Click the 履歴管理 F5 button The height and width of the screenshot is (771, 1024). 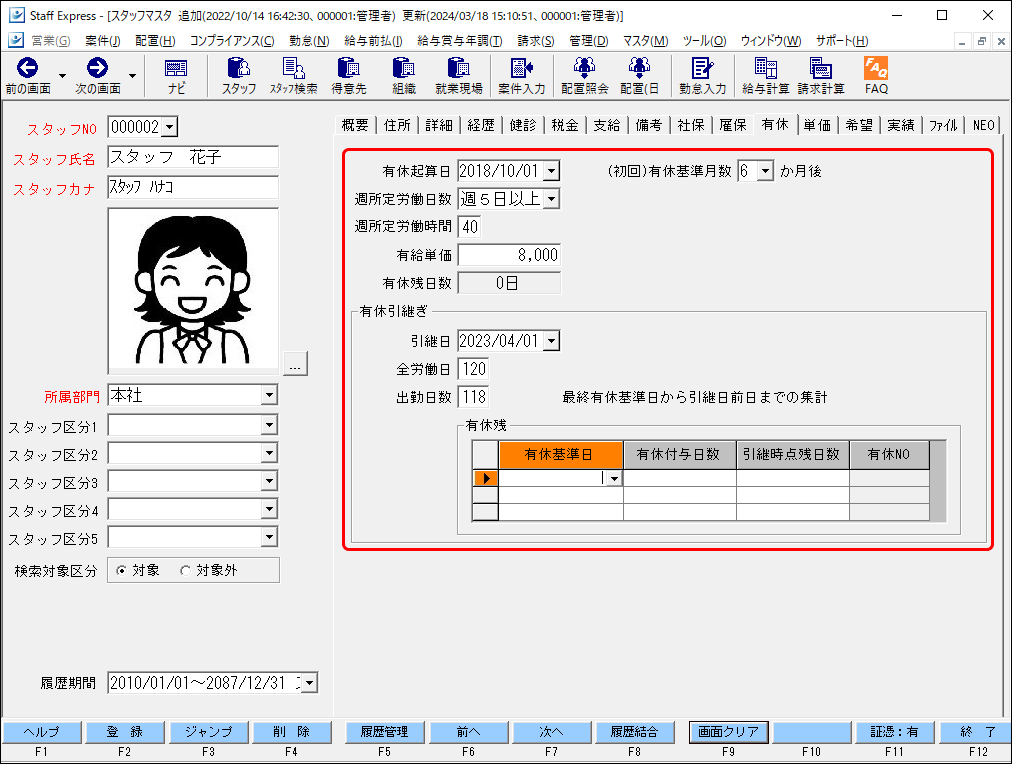coord(385,732)
